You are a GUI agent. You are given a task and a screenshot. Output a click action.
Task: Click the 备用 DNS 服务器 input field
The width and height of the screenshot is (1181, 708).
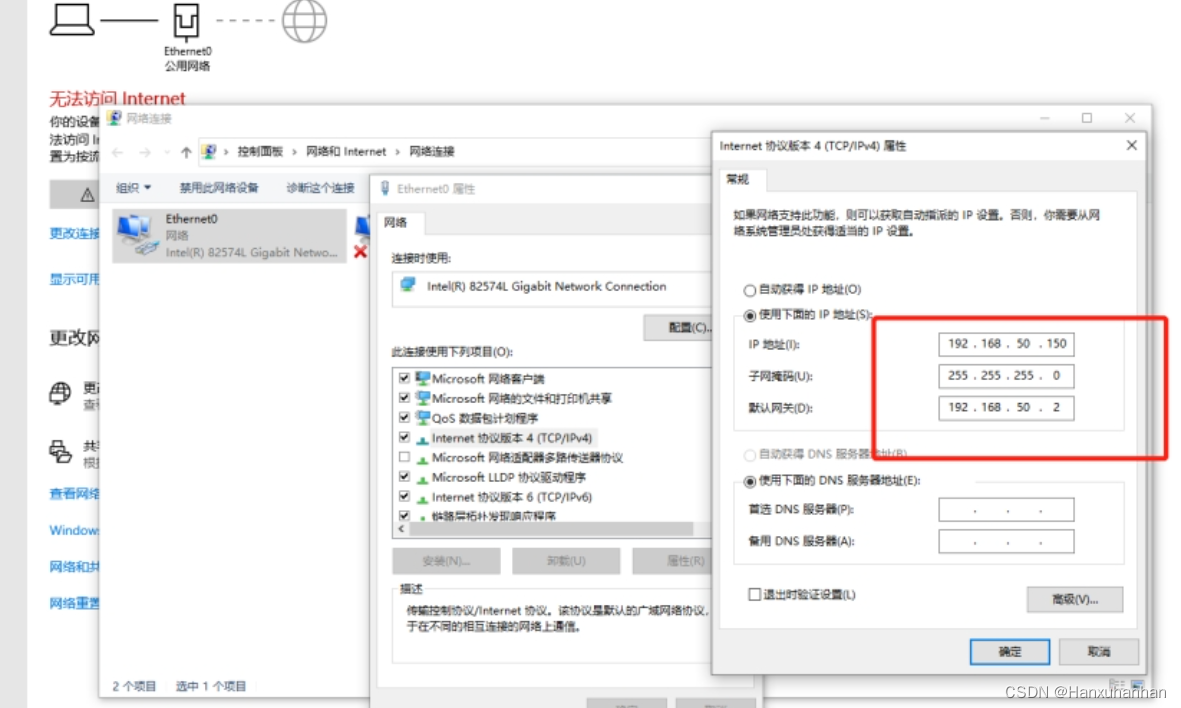(x=1006, y=542)
